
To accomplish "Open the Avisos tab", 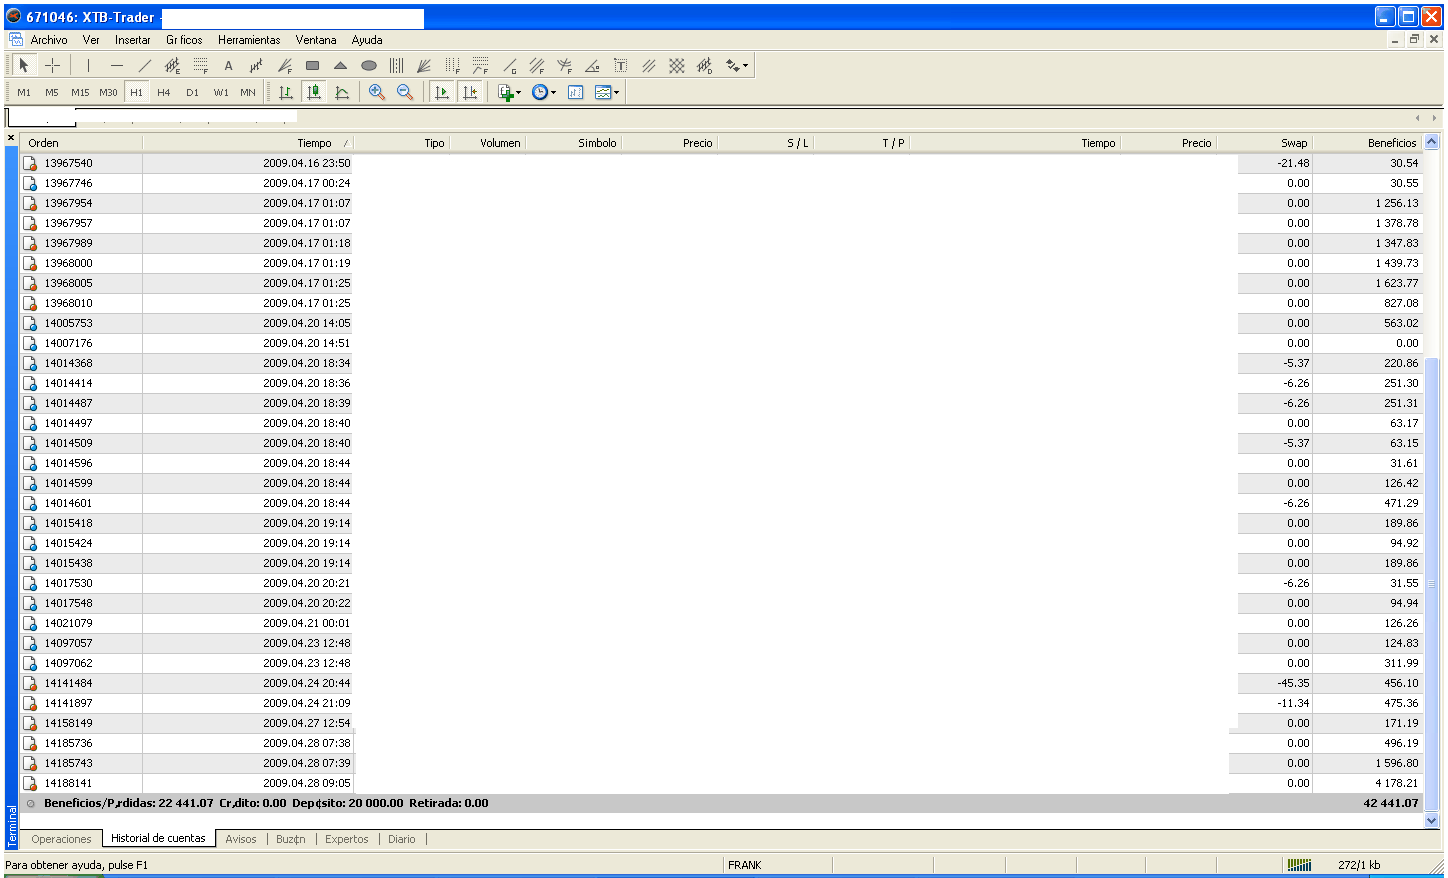I will (x=240, y=839).
